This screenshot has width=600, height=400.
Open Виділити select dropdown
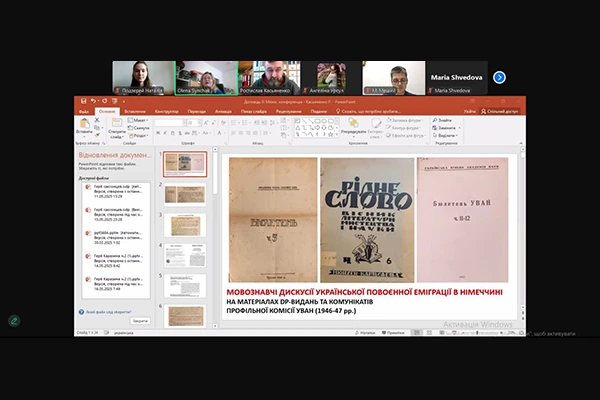(445, 136)
